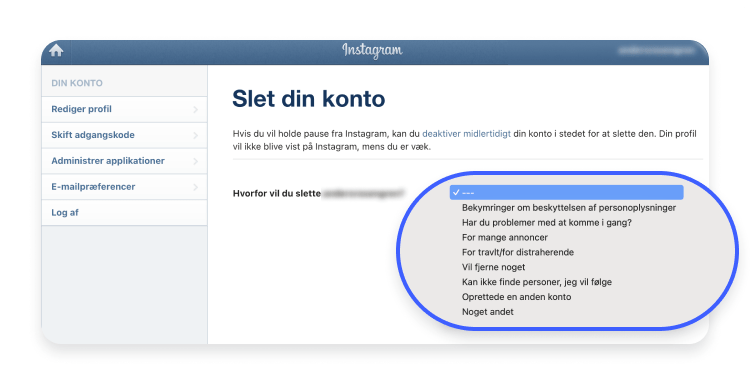Choose For travlt/for distraherende option
This screenshot has height=384, width=750.
tap(518, 252)
